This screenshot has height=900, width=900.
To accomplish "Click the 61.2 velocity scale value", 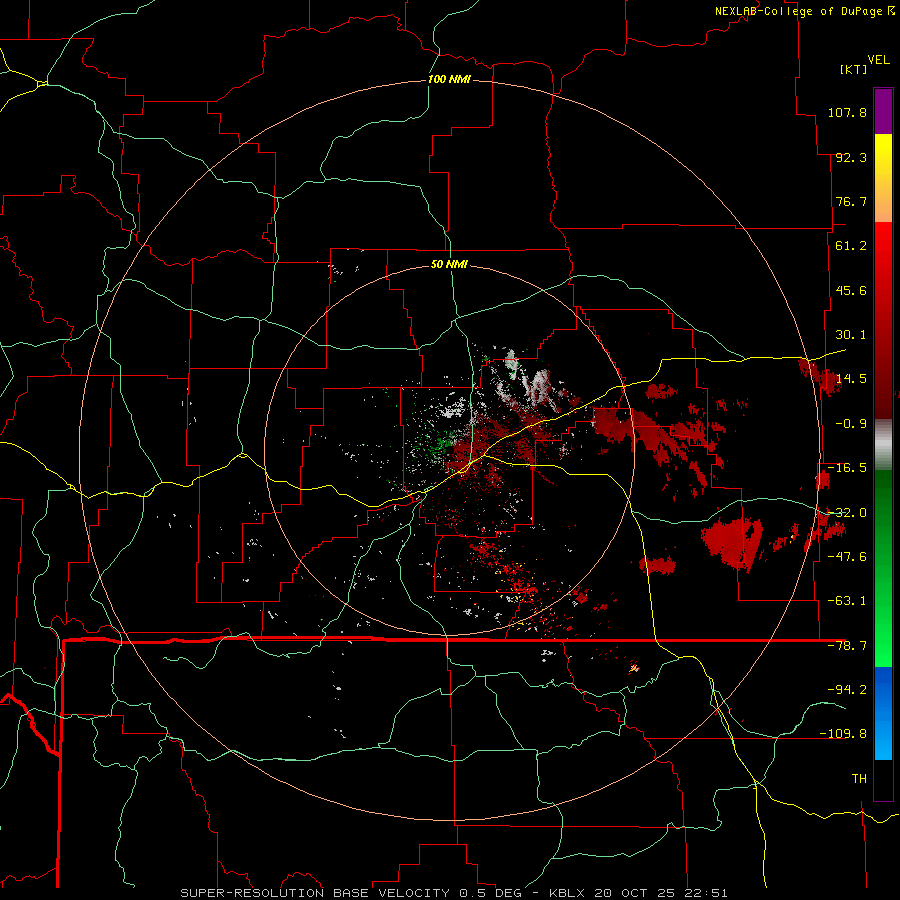I will (x=851, y=246).
